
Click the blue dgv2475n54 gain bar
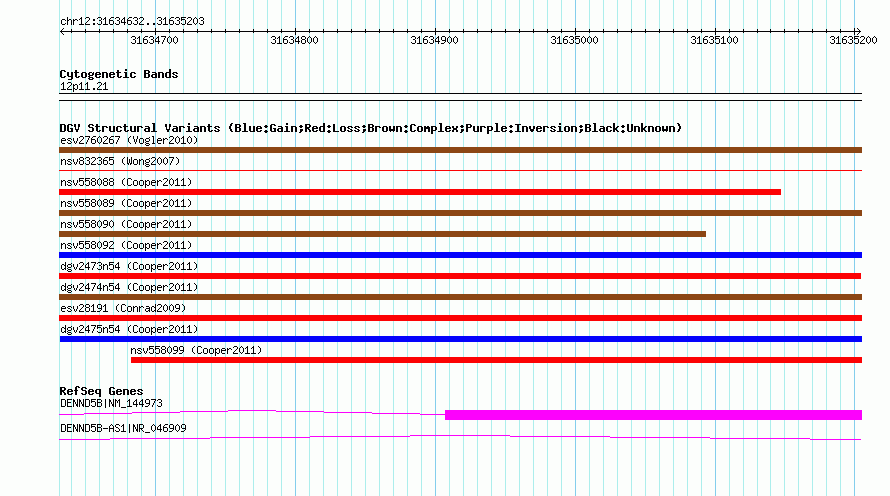460,339
